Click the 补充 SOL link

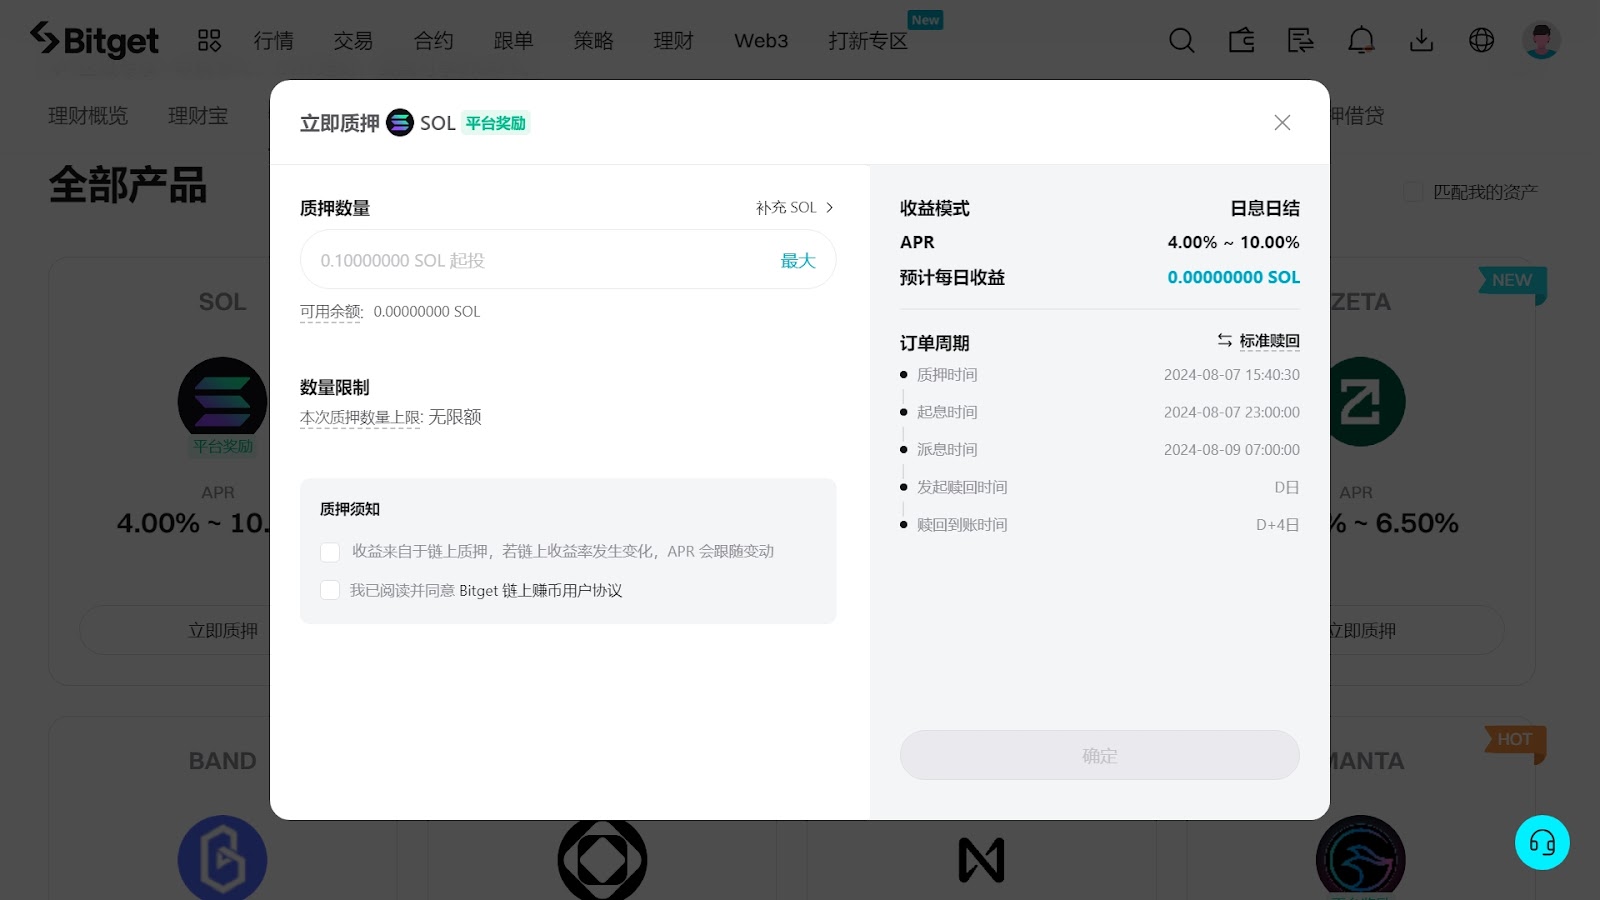(786, 208)
